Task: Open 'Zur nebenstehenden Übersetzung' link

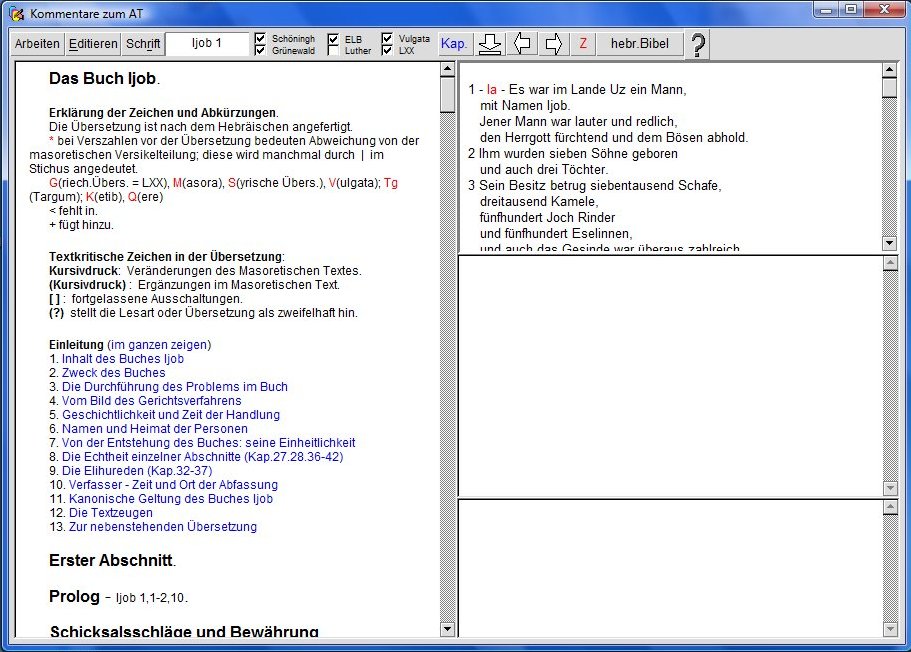Action: pyautogui.click(x=163, y=526)
